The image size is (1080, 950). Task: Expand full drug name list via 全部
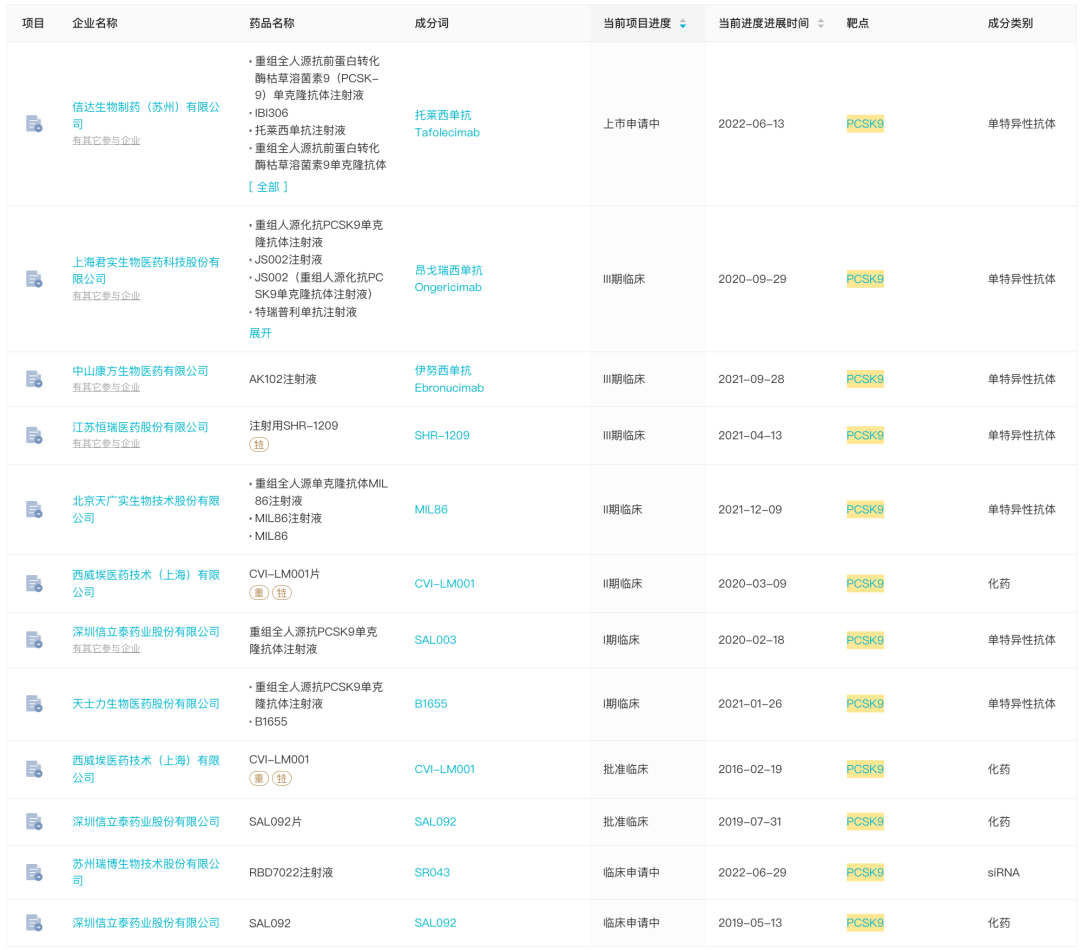tap(268, 187)
